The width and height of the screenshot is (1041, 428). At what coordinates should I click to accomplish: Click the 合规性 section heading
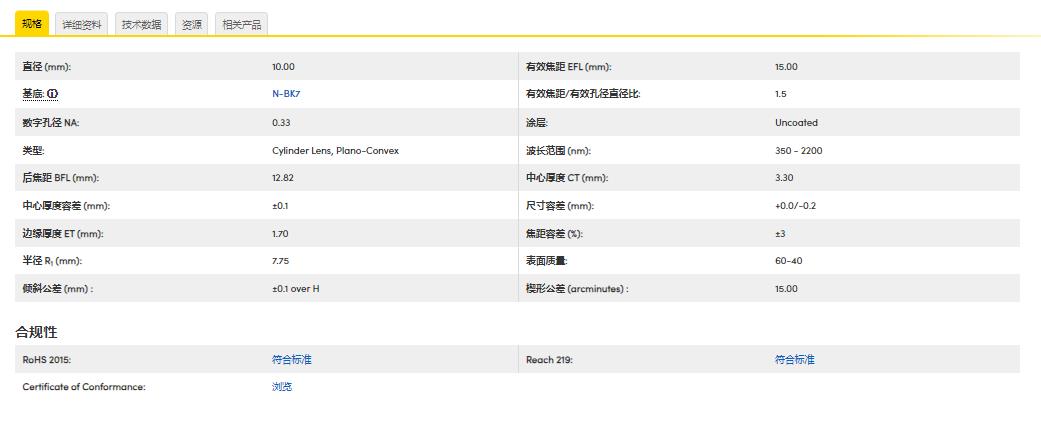[36, 331]
